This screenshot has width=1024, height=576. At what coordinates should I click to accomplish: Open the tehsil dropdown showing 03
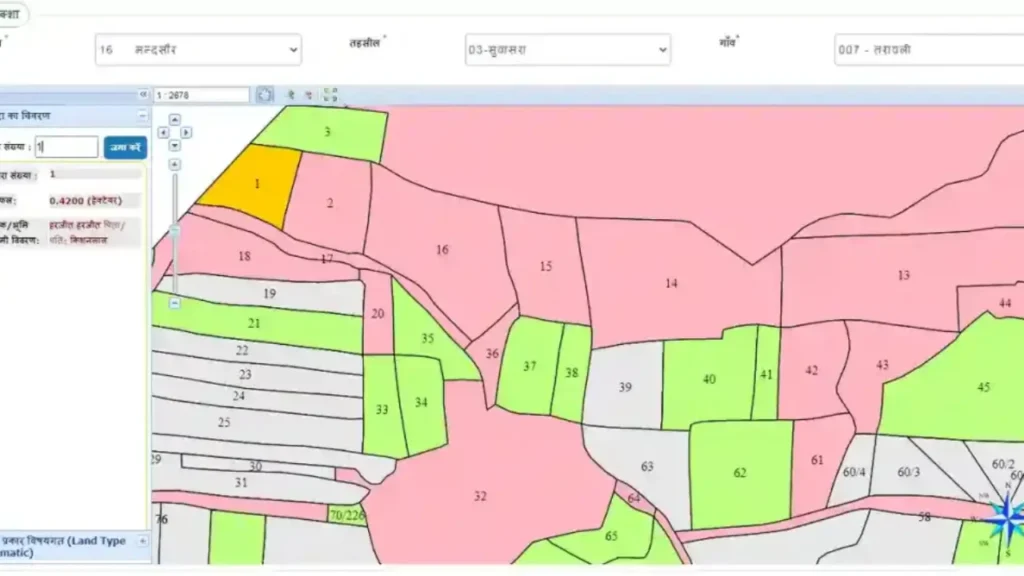[567, 50]
